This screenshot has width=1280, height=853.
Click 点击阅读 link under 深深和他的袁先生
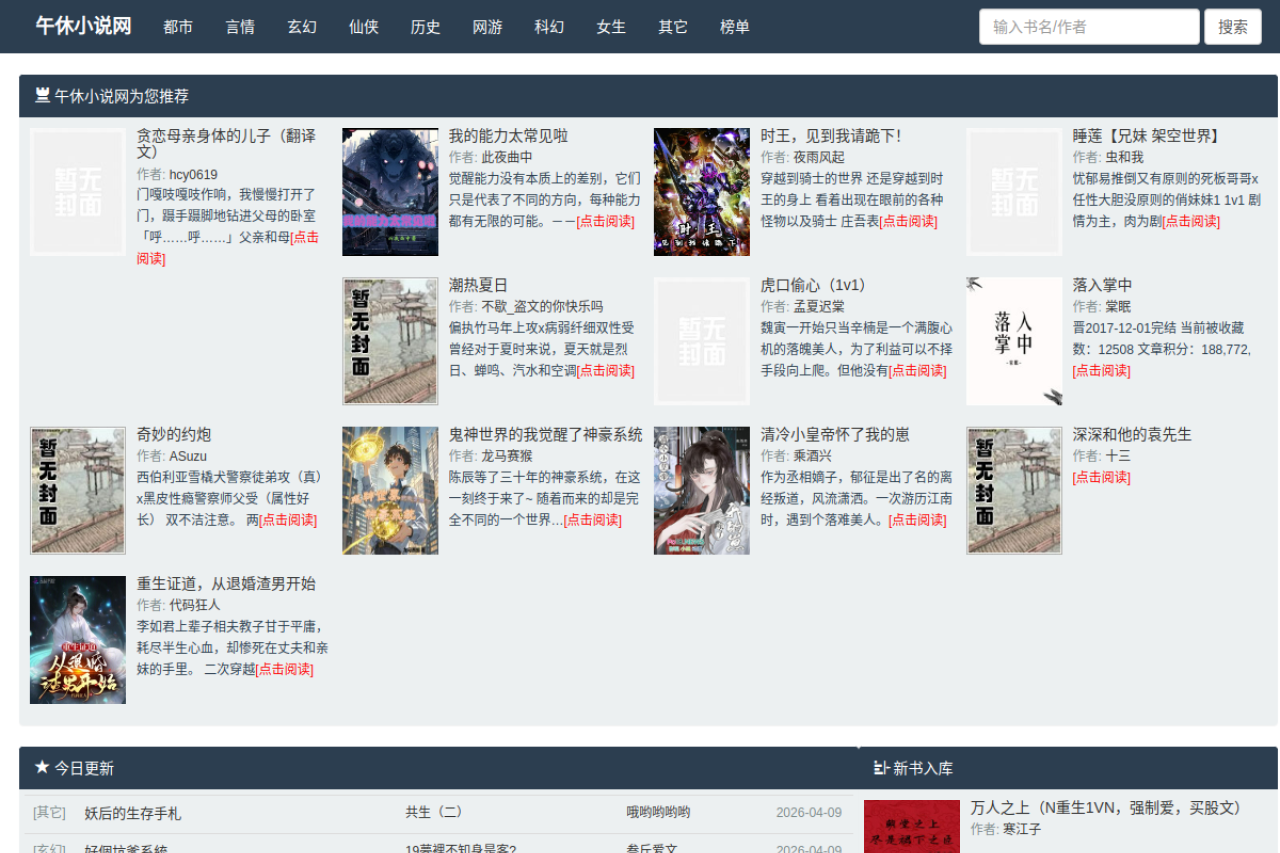pyautogui.click(x=1101, y=477)
